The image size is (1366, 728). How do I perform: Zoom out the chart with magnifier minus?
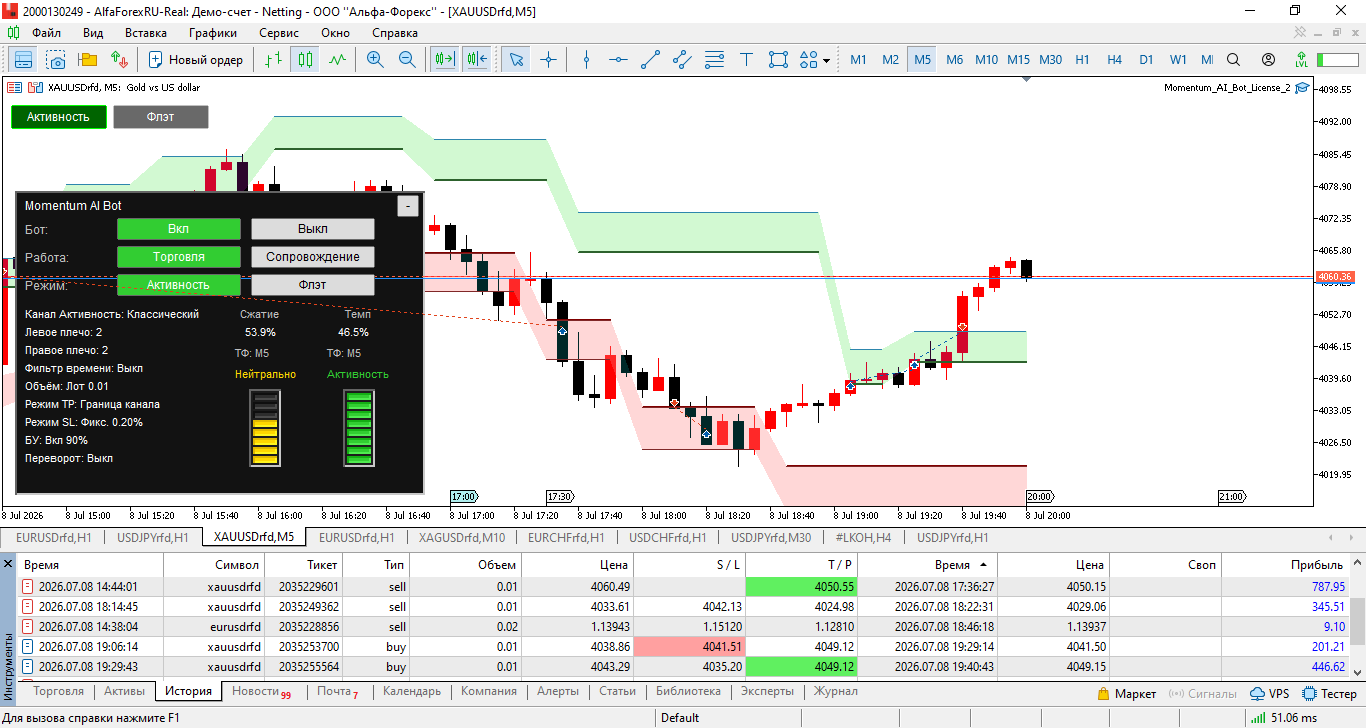click(407, 60)
